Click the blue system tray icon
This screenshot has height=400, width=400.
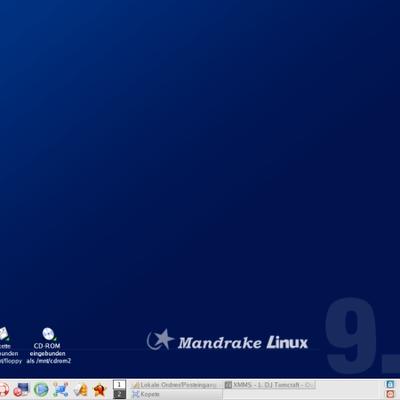(x=390, y=384)
